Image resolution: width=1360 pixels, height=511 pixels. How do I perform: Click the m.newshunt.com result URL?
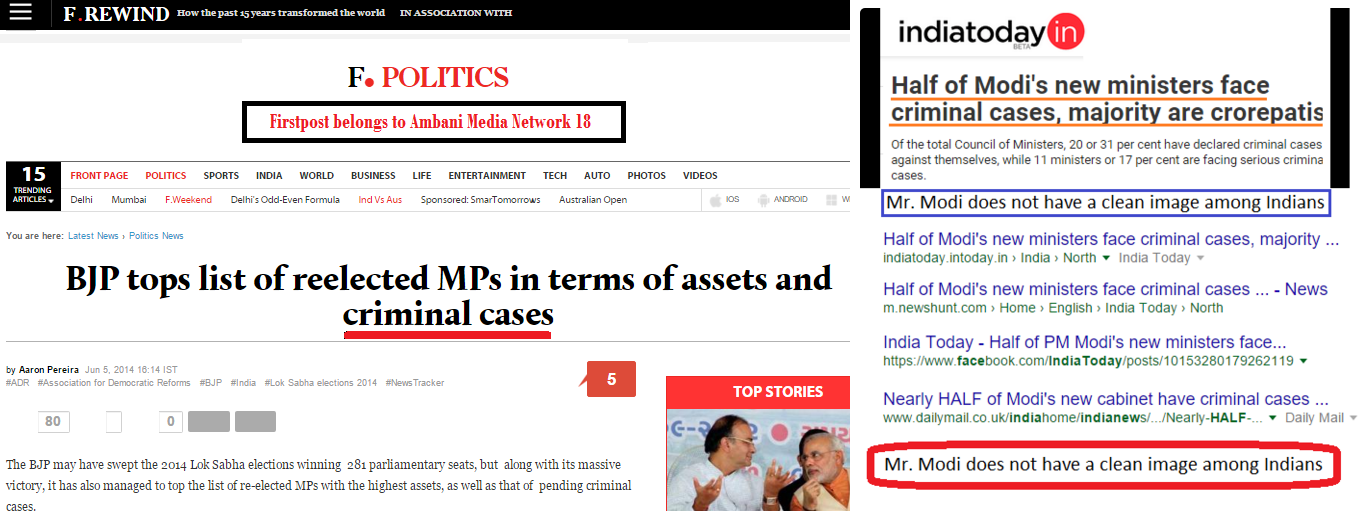[1054, 308]
